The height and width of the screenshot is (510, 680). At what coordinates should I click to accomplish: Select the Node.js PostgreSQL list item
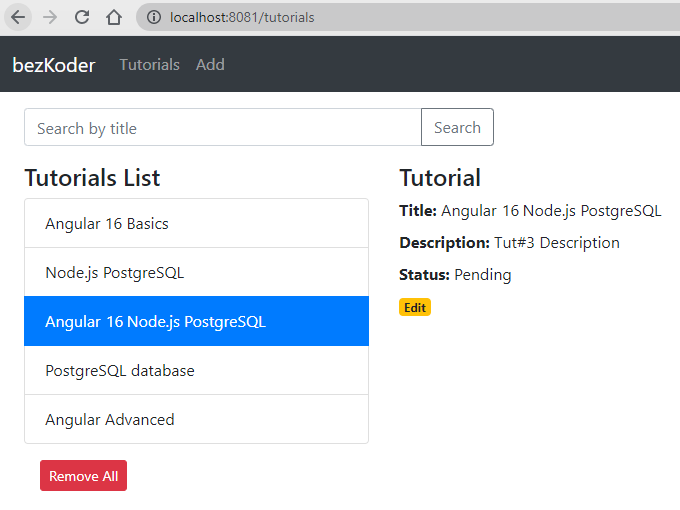tap(196, 272)
